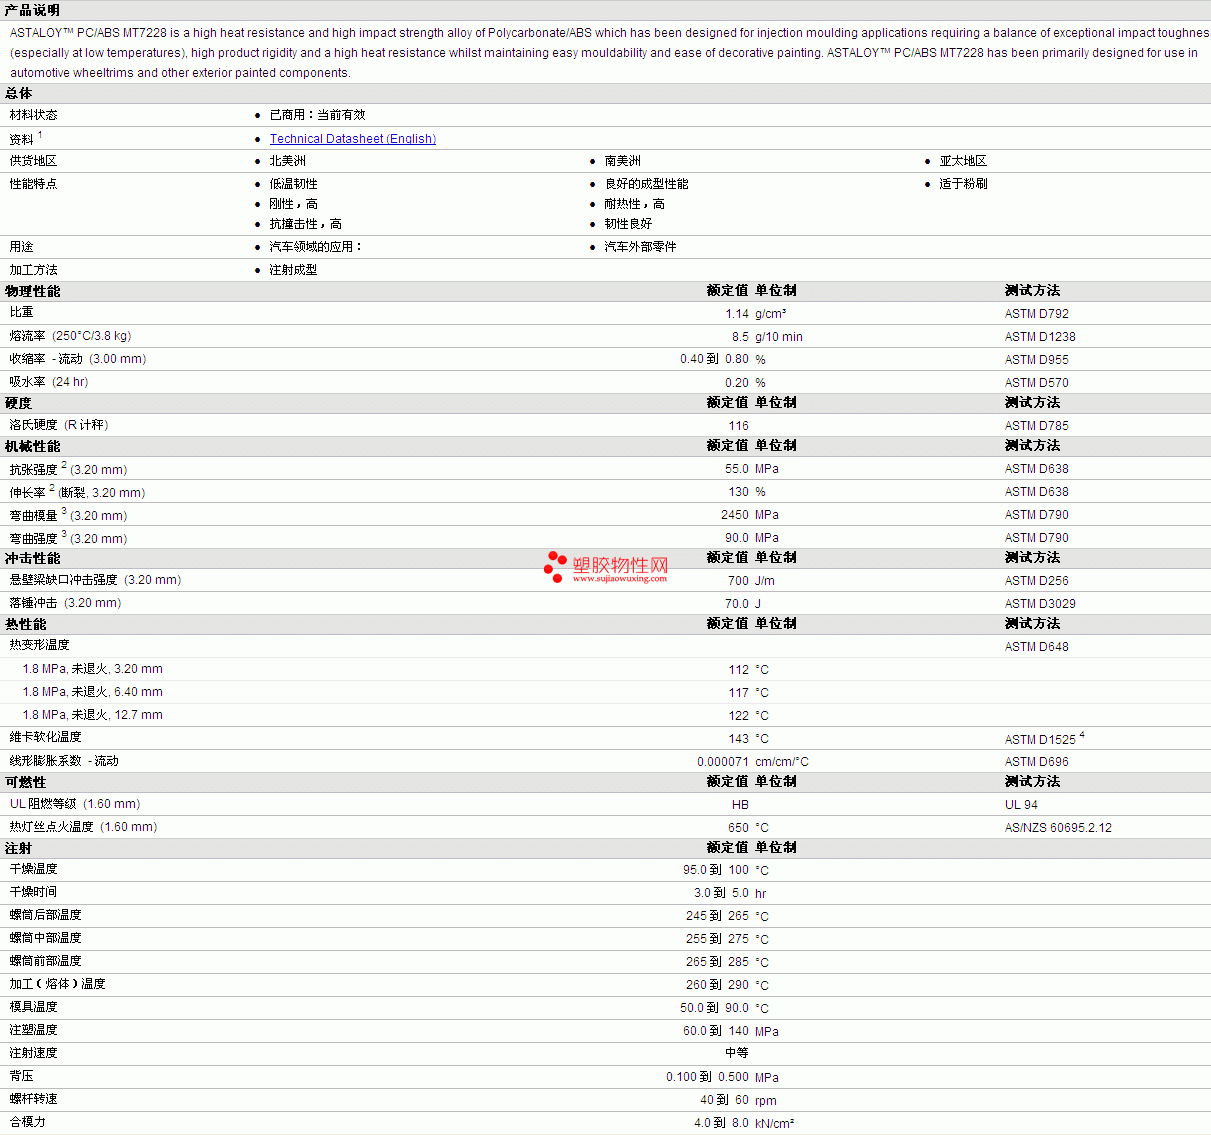The width and height of the screenshot is (1211, 1135).
Task: Select the flexural modulus value 2450
Action: pos(735,515)
